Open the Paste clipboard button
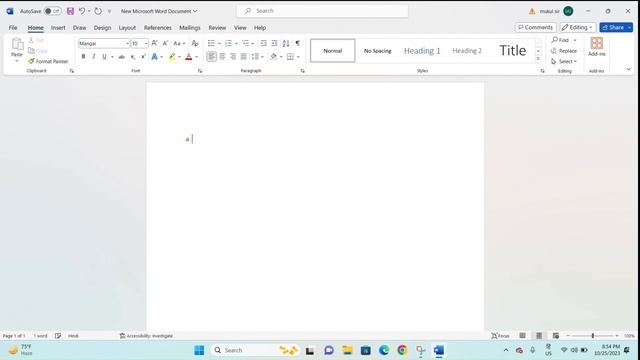The width and height of the screenshot is (640, 360). 17,49
